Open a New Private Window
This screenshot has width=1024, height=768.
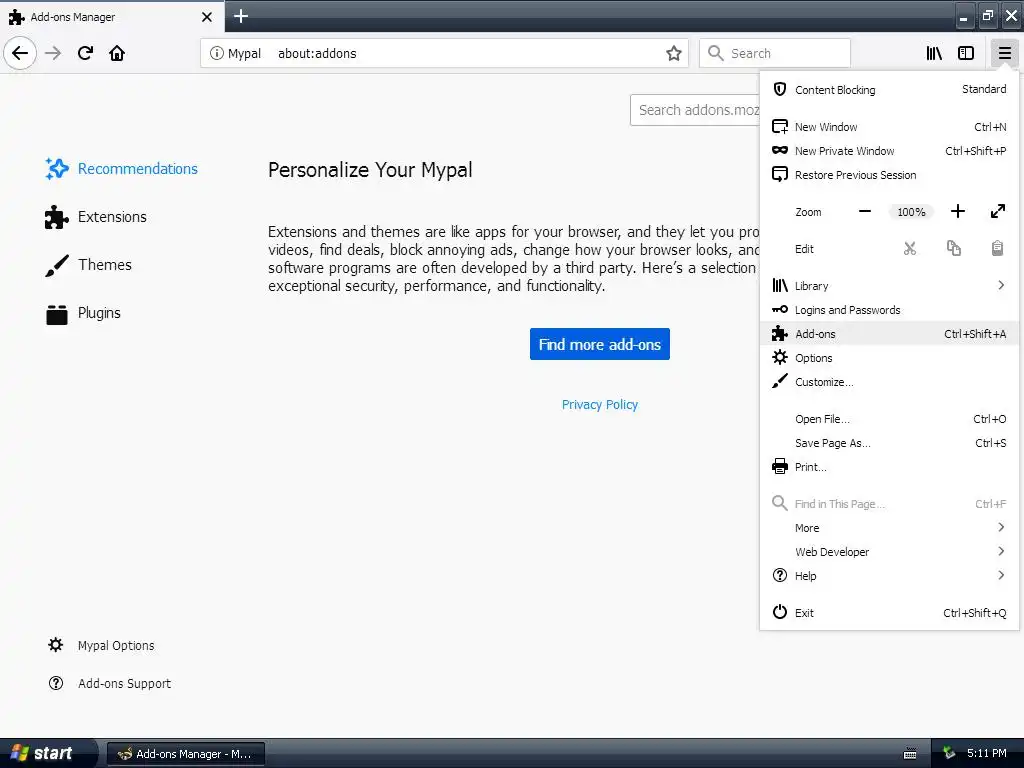(x=889, y=151)
